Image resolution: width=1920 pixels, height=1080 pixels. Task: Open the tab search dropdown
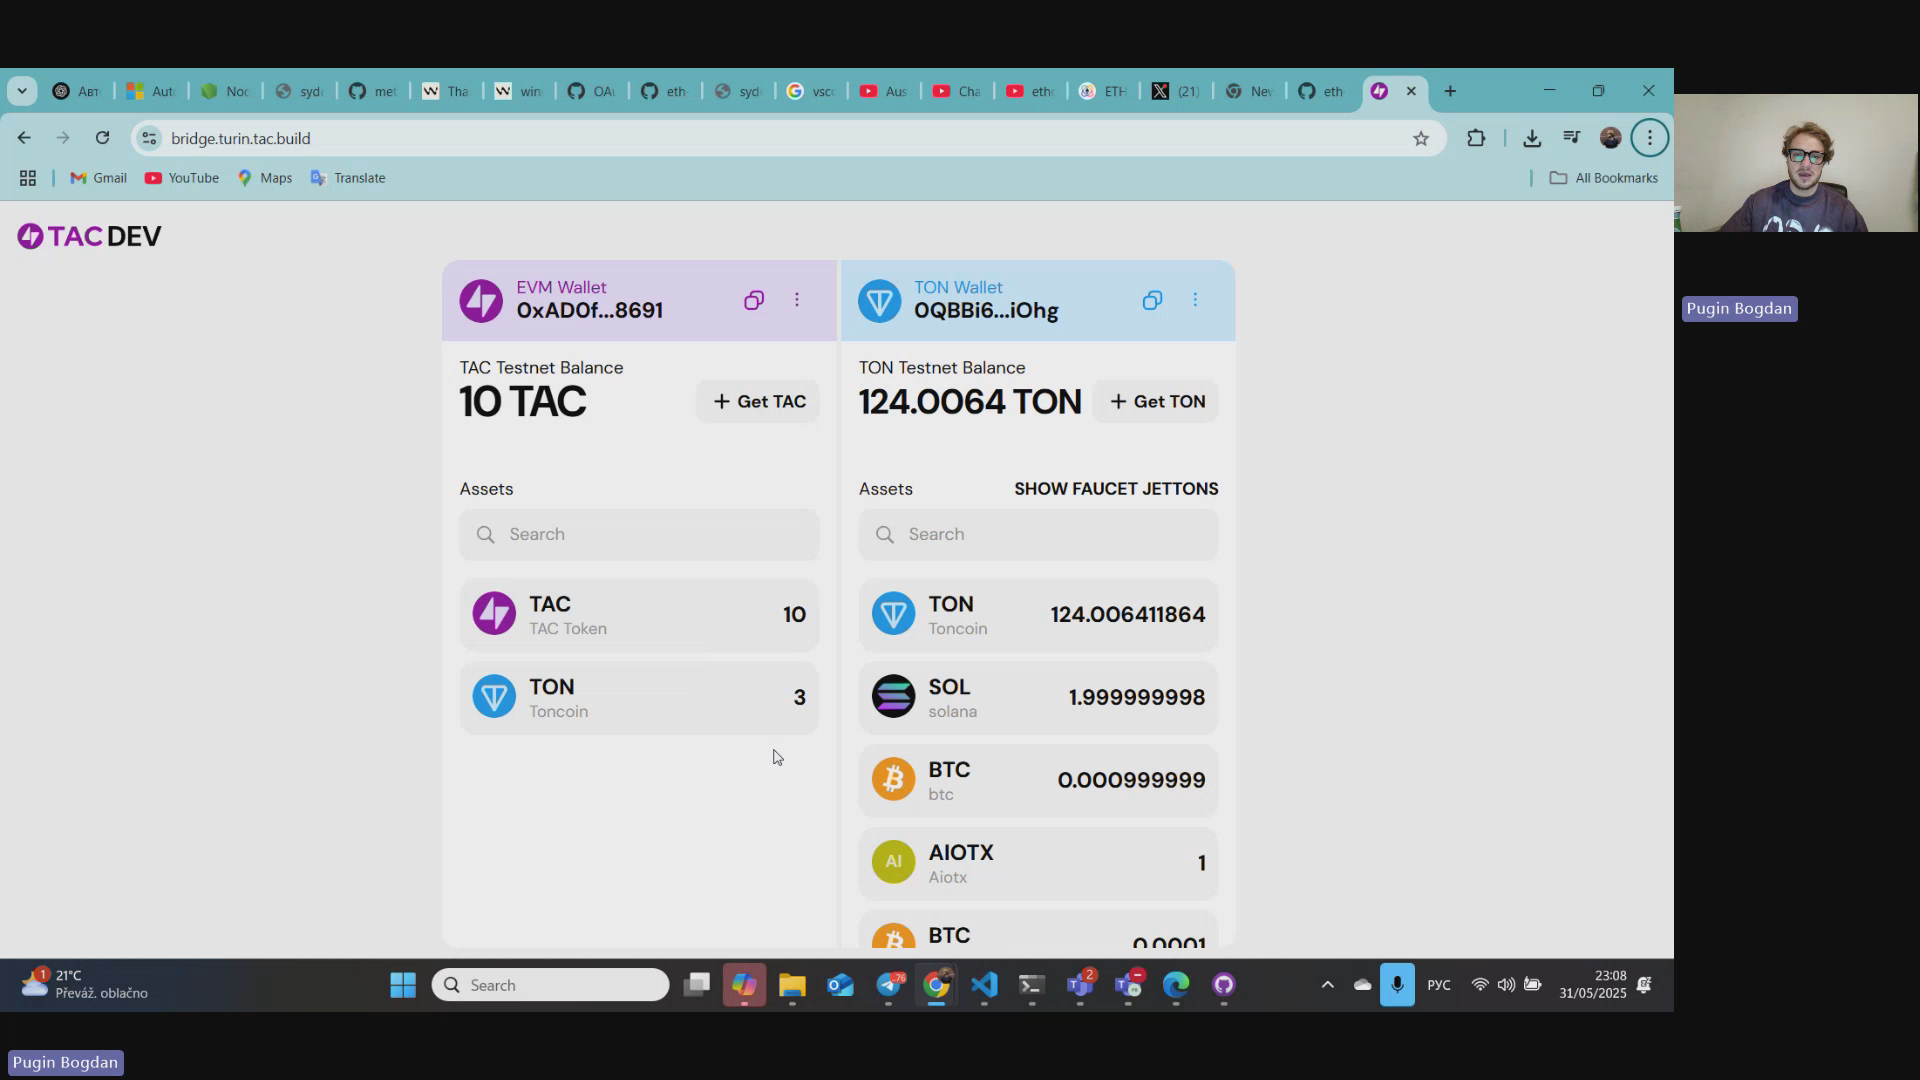[x=22, y=91]
